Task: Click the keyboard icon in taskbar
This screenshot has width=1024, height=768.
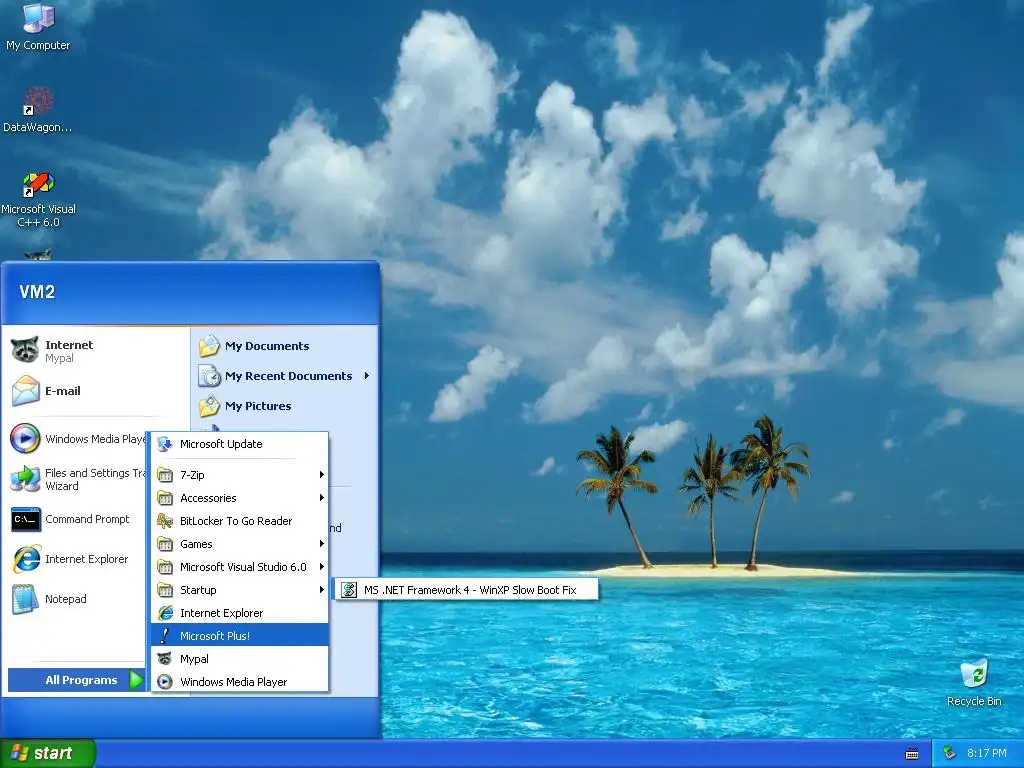Action: point(912,754)
